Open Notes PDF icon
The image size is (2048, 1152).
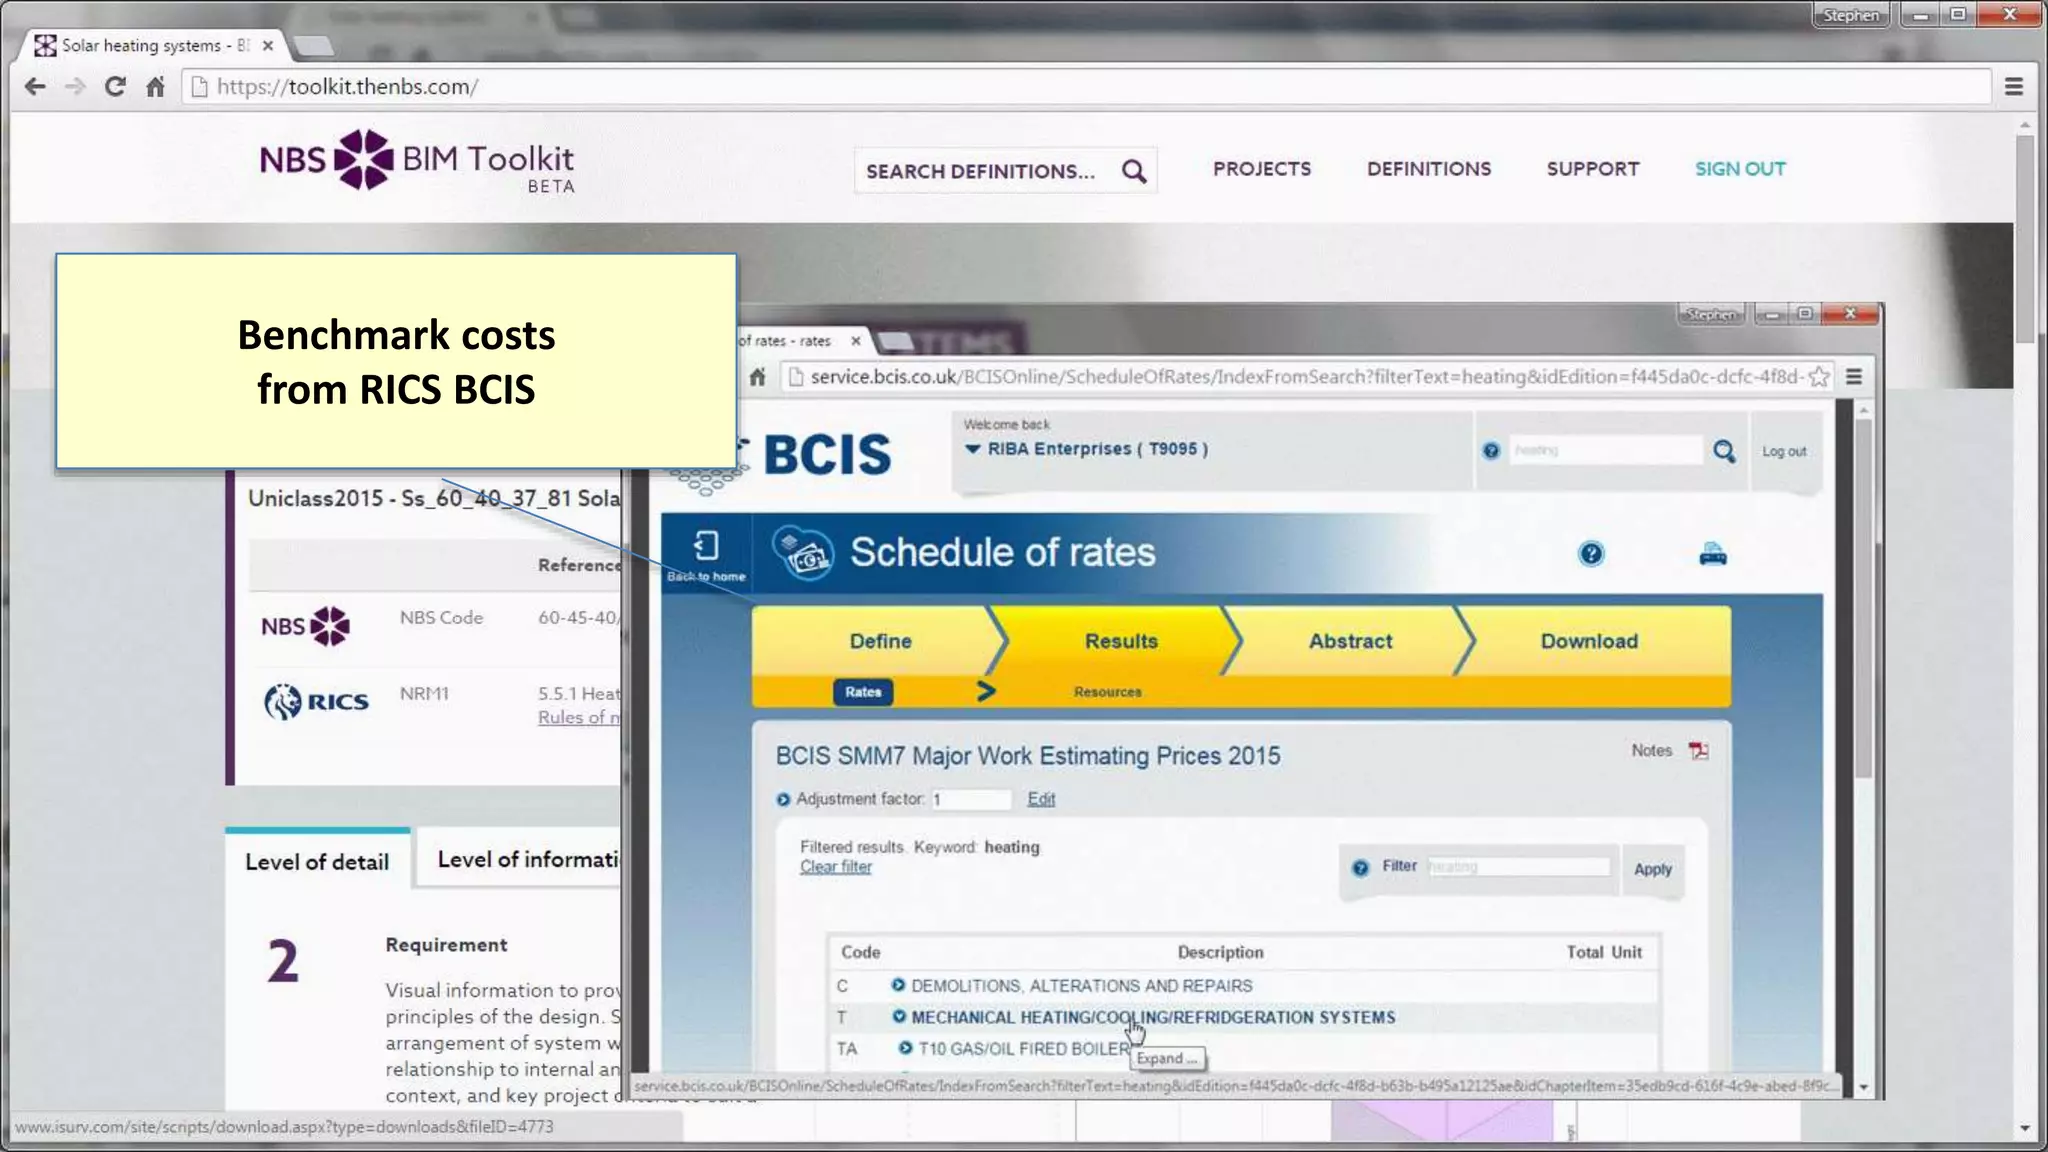click(1699, 751)
